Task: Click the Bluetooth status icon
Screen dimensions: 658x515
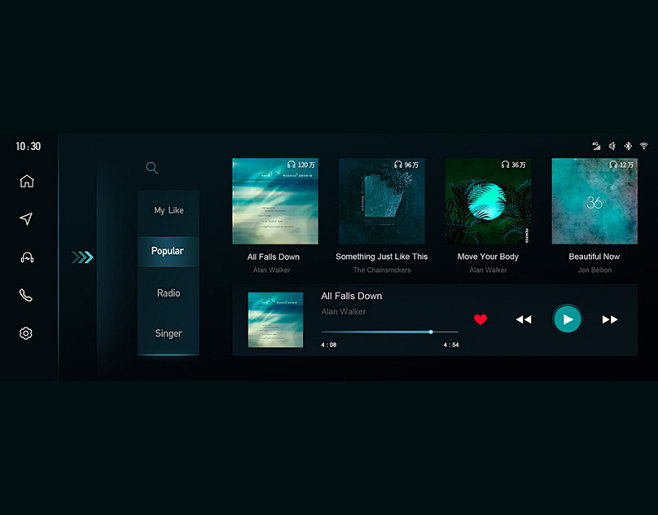Action: [x=628, y=146]
